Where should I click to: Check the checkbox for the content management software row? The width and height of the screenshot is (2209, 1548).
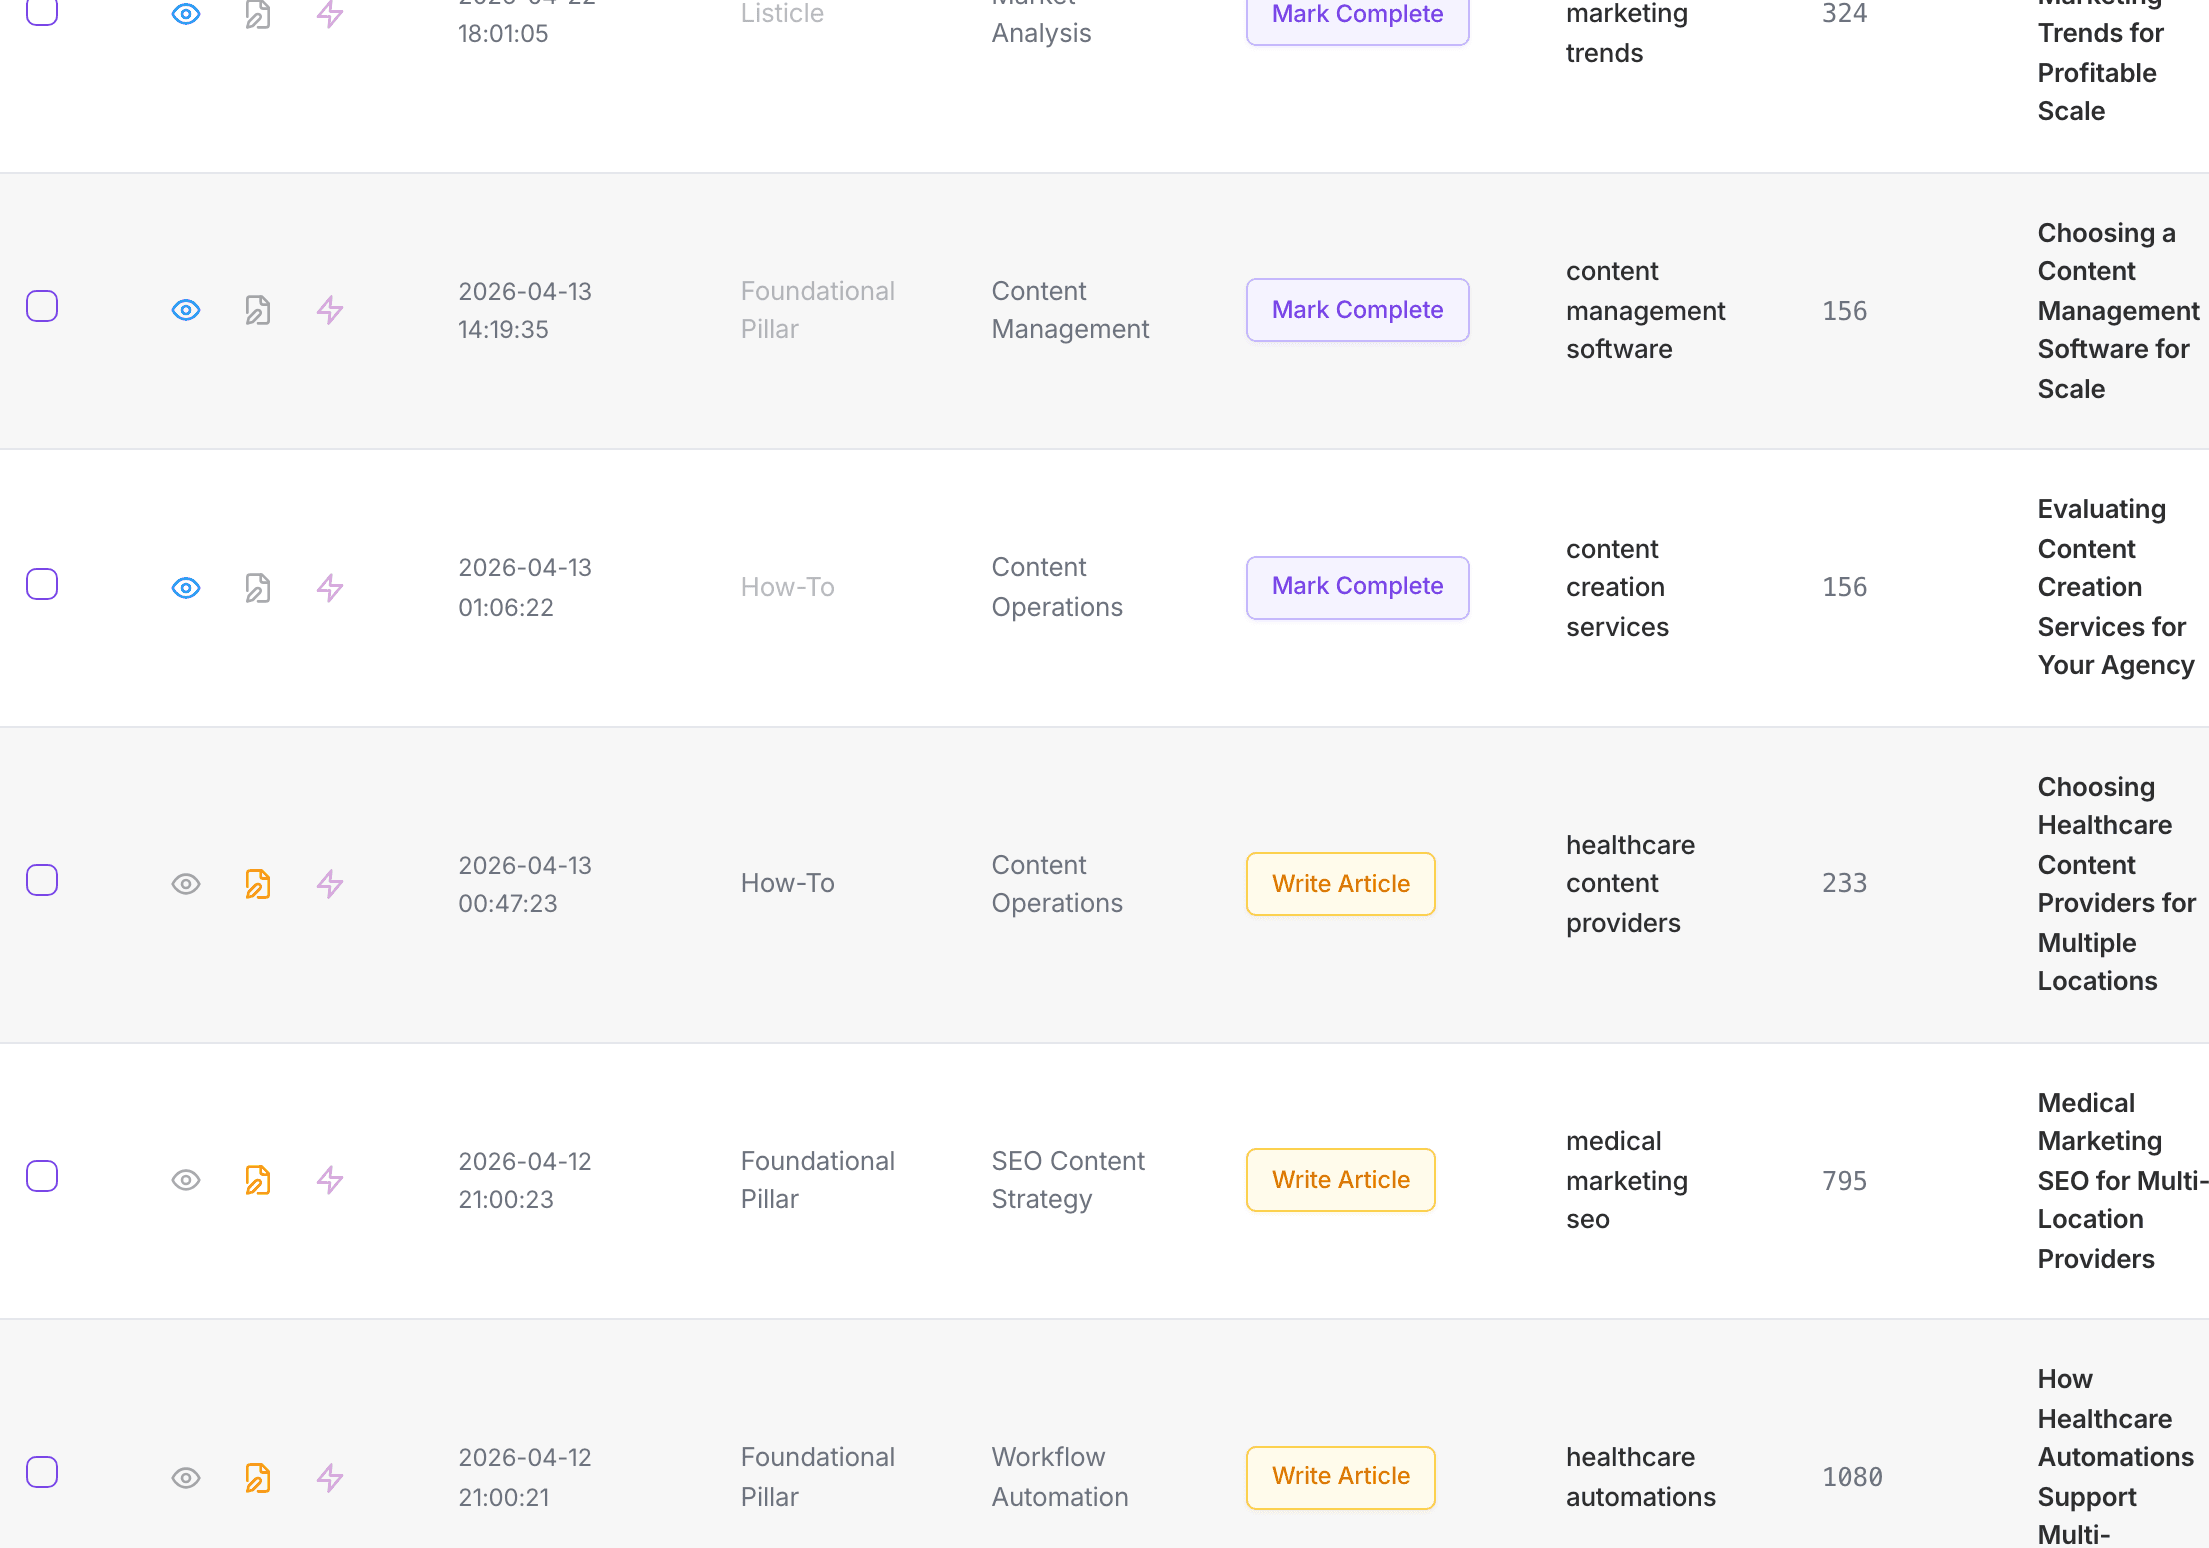42,306
